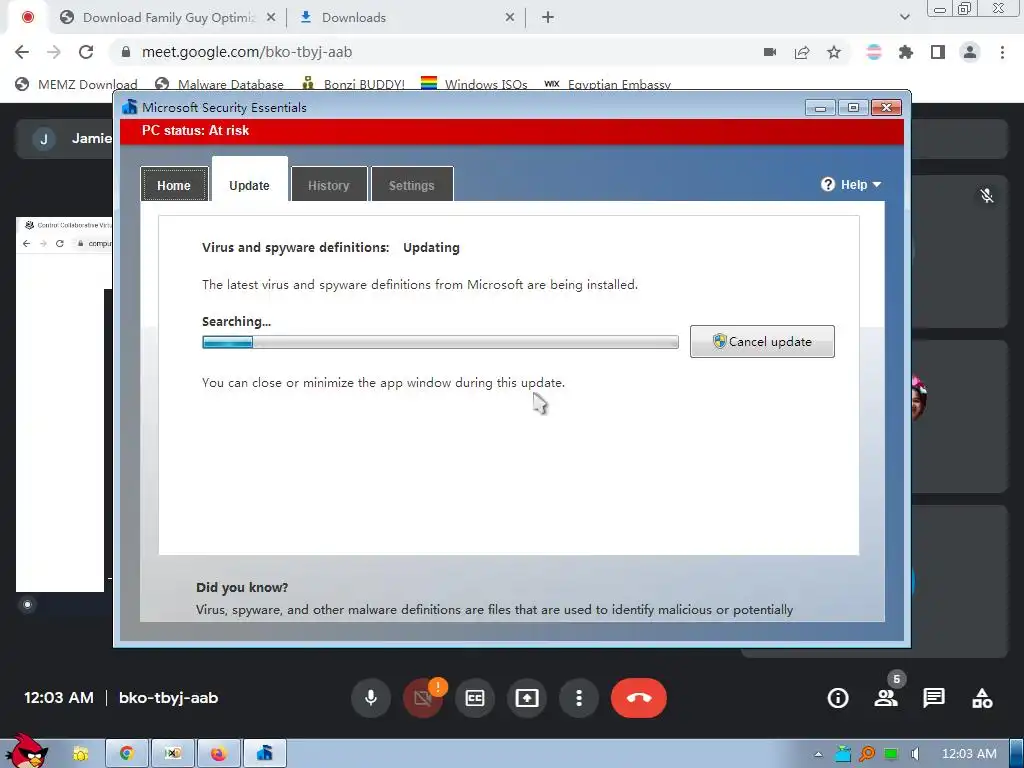The height and width of the screenshot is (768, 1024).
Task: Close the Downloads browser tab
Action: coord(510,18)
